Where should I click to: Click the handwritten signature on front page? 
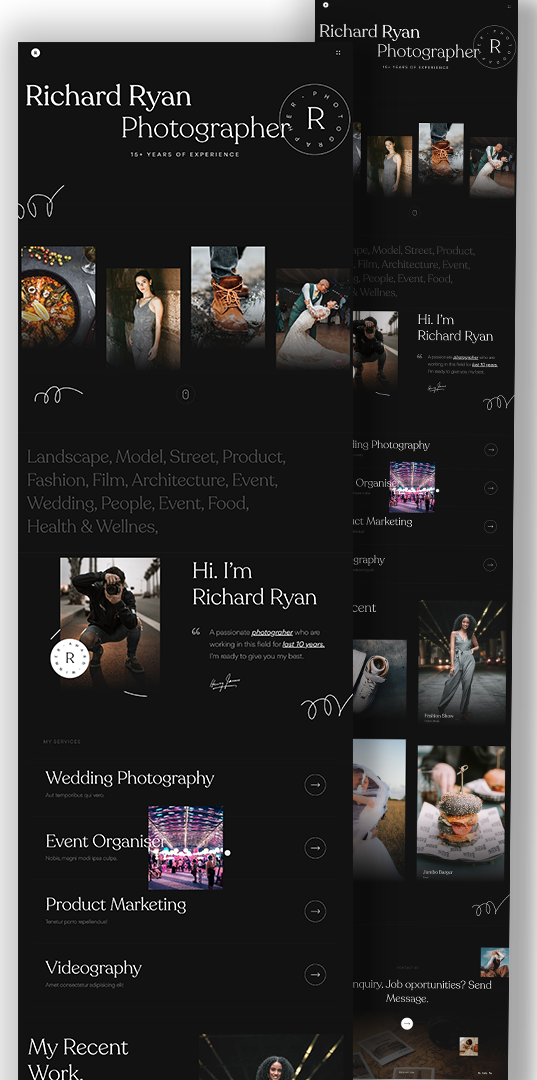pyautogui.click(x=225, y=683)
